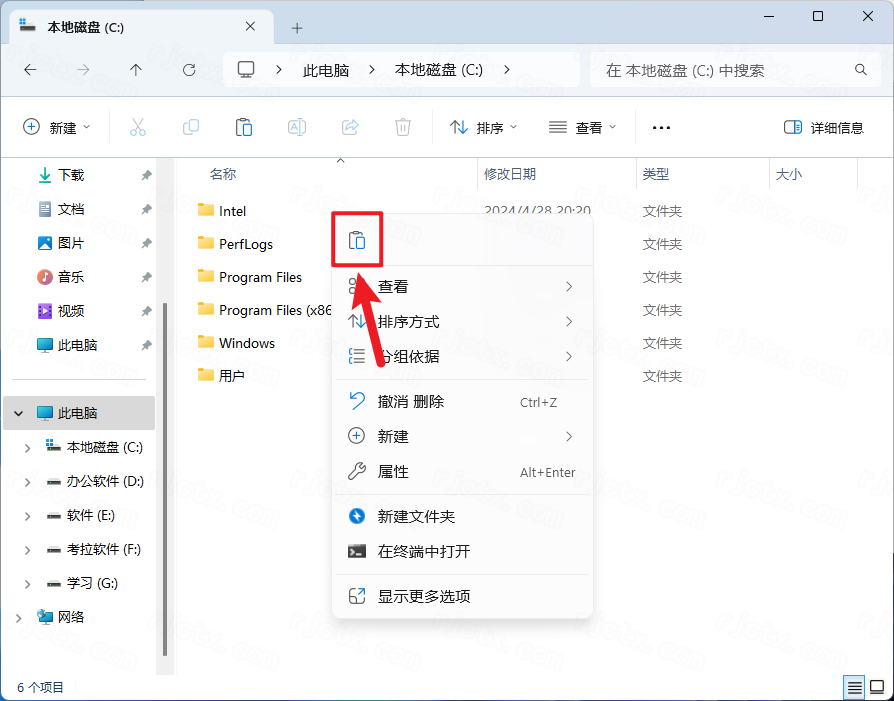Choose 显示更多选项 from the context menu
Image resolution: width=894 pixels, height=701 pixels.
462,597
